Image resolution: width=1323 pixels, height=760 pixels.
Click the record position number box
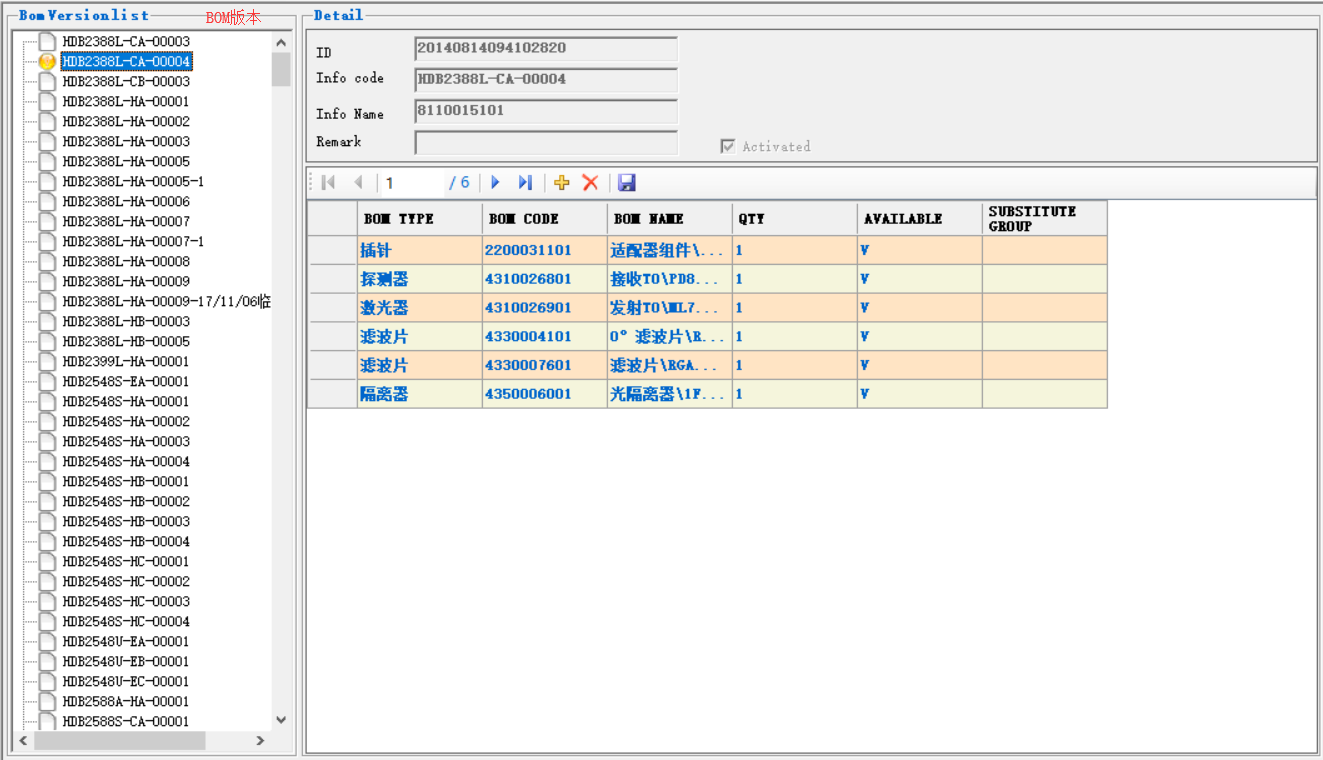click(411, 183)
